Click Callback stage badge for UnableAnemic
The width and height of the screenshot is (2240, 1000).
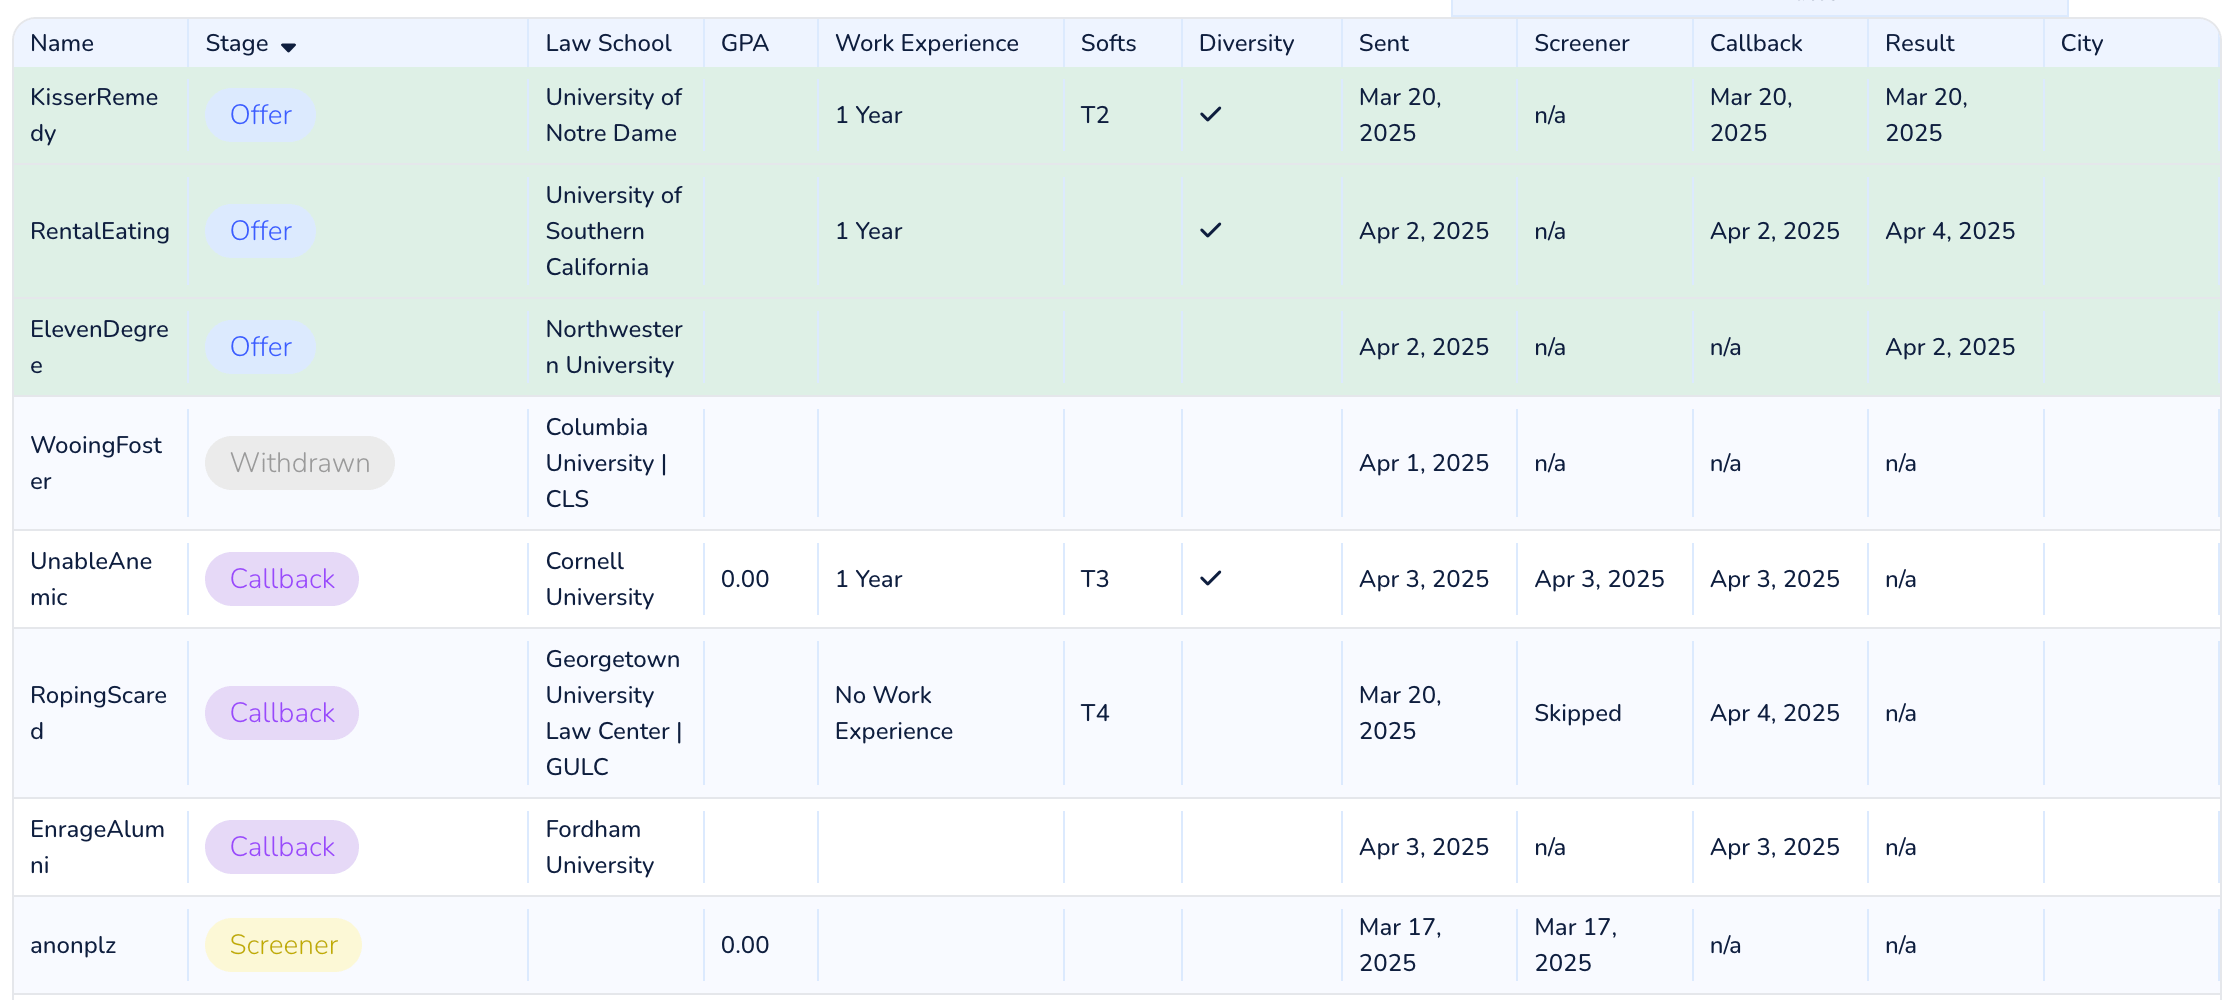(x=282, y=579)
